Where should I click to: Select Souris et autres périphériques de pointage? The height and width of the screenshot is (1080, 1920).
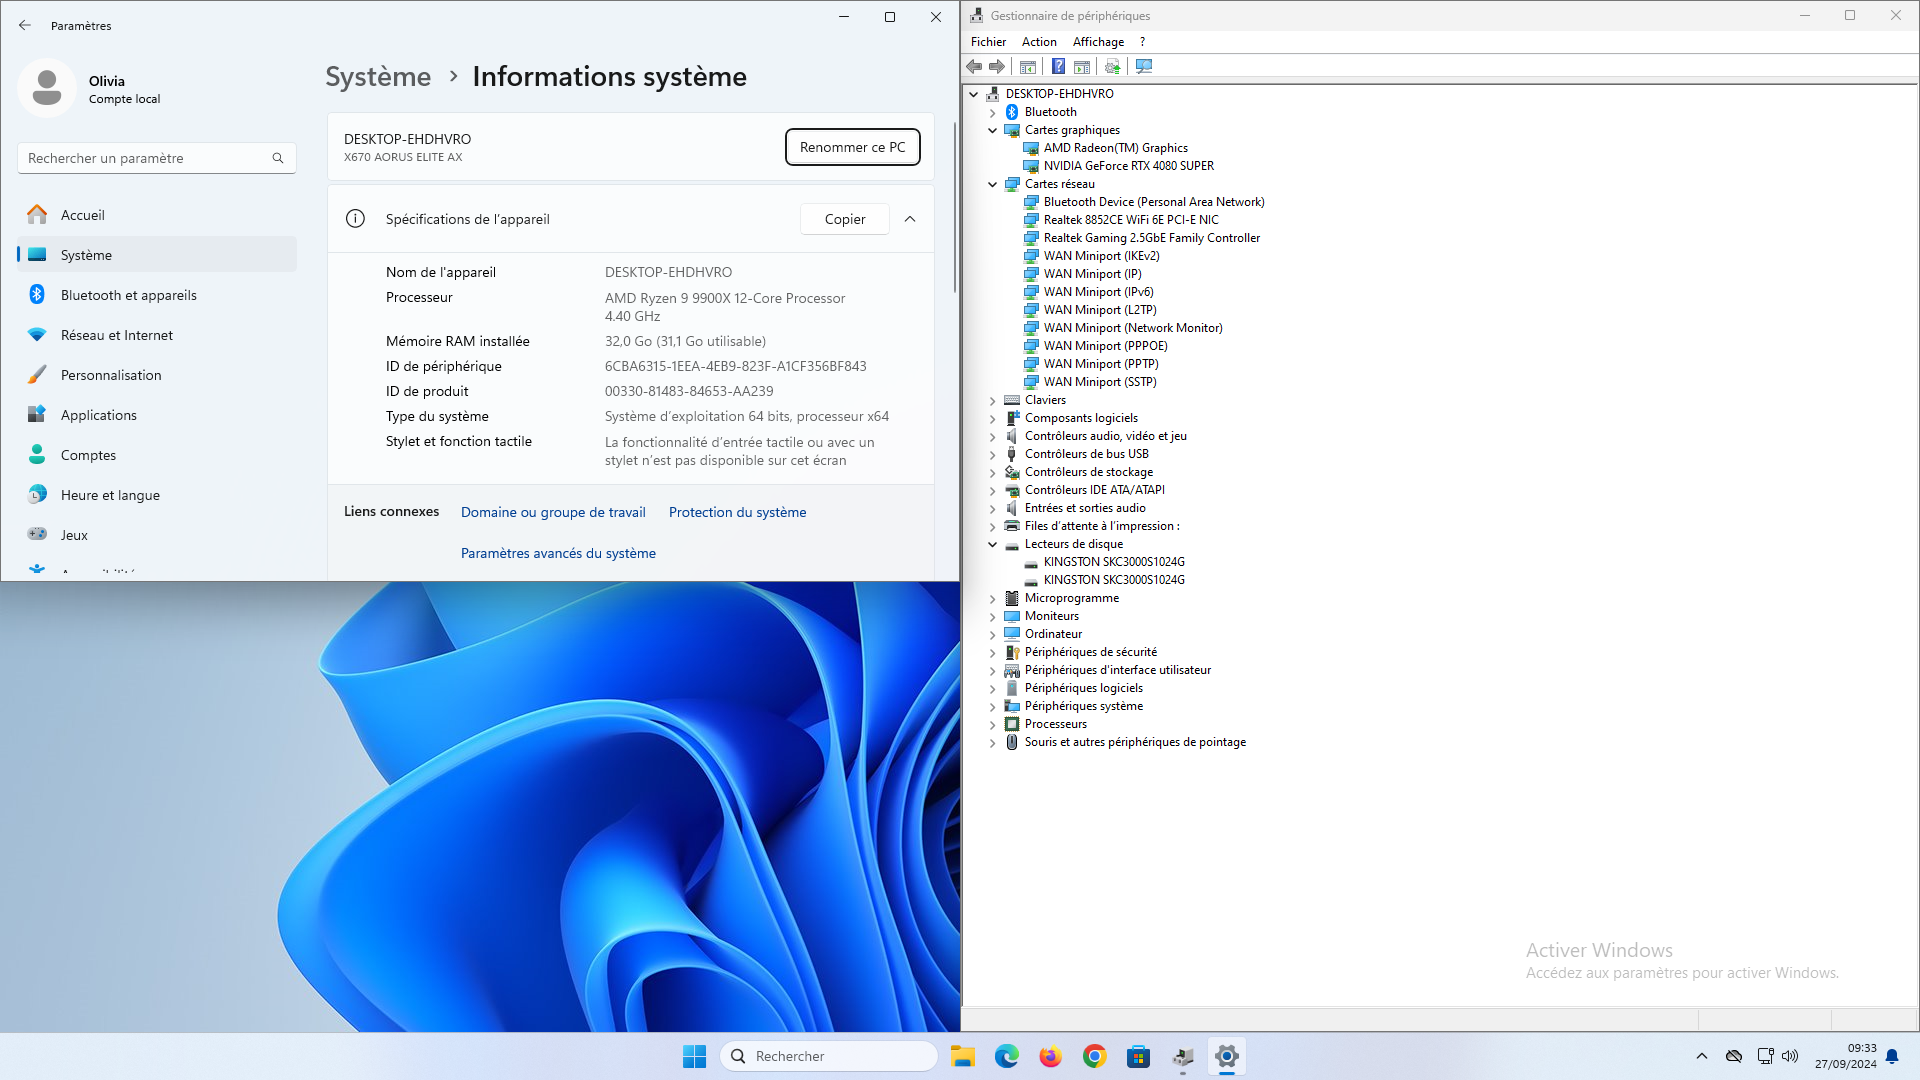click(x=1135, y=742)
